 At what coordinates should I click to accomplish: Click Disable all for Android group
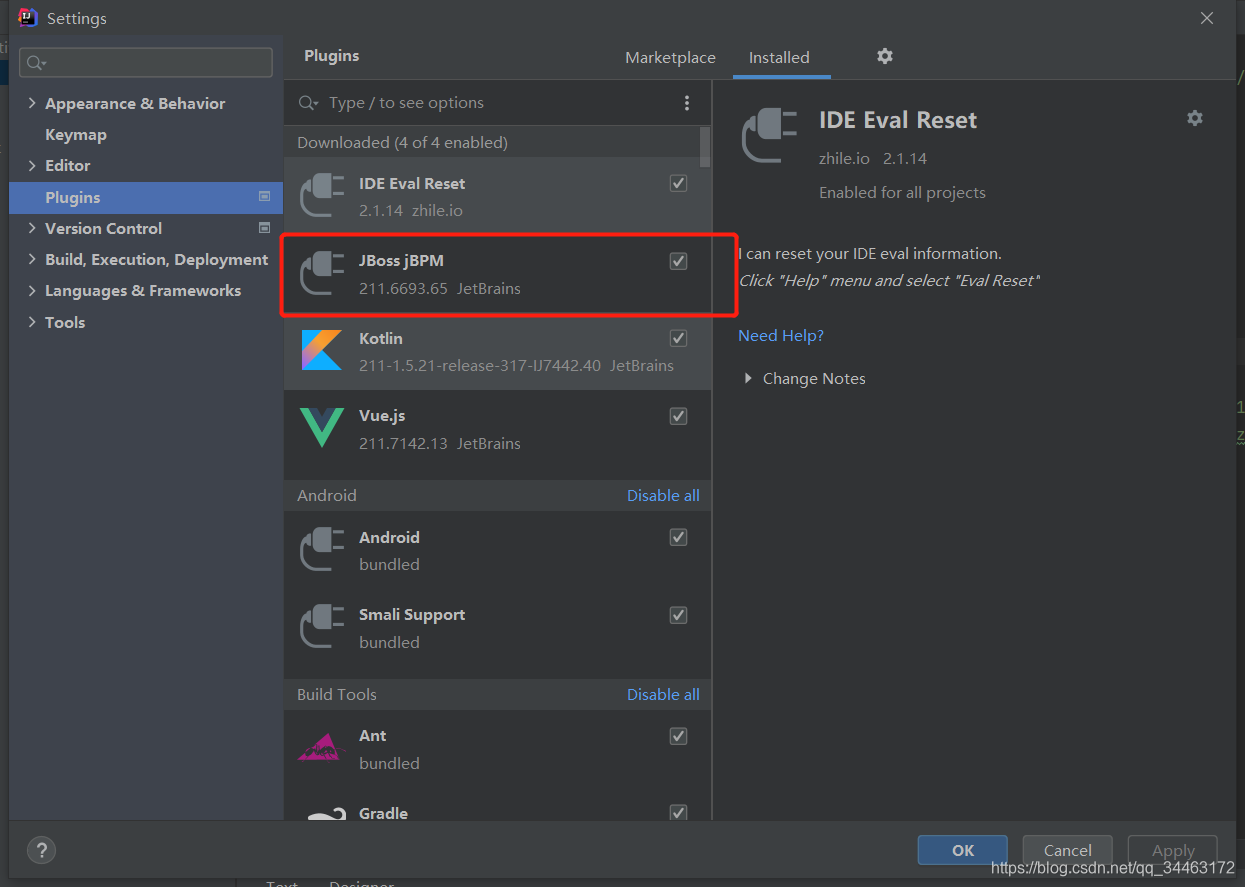663,496
